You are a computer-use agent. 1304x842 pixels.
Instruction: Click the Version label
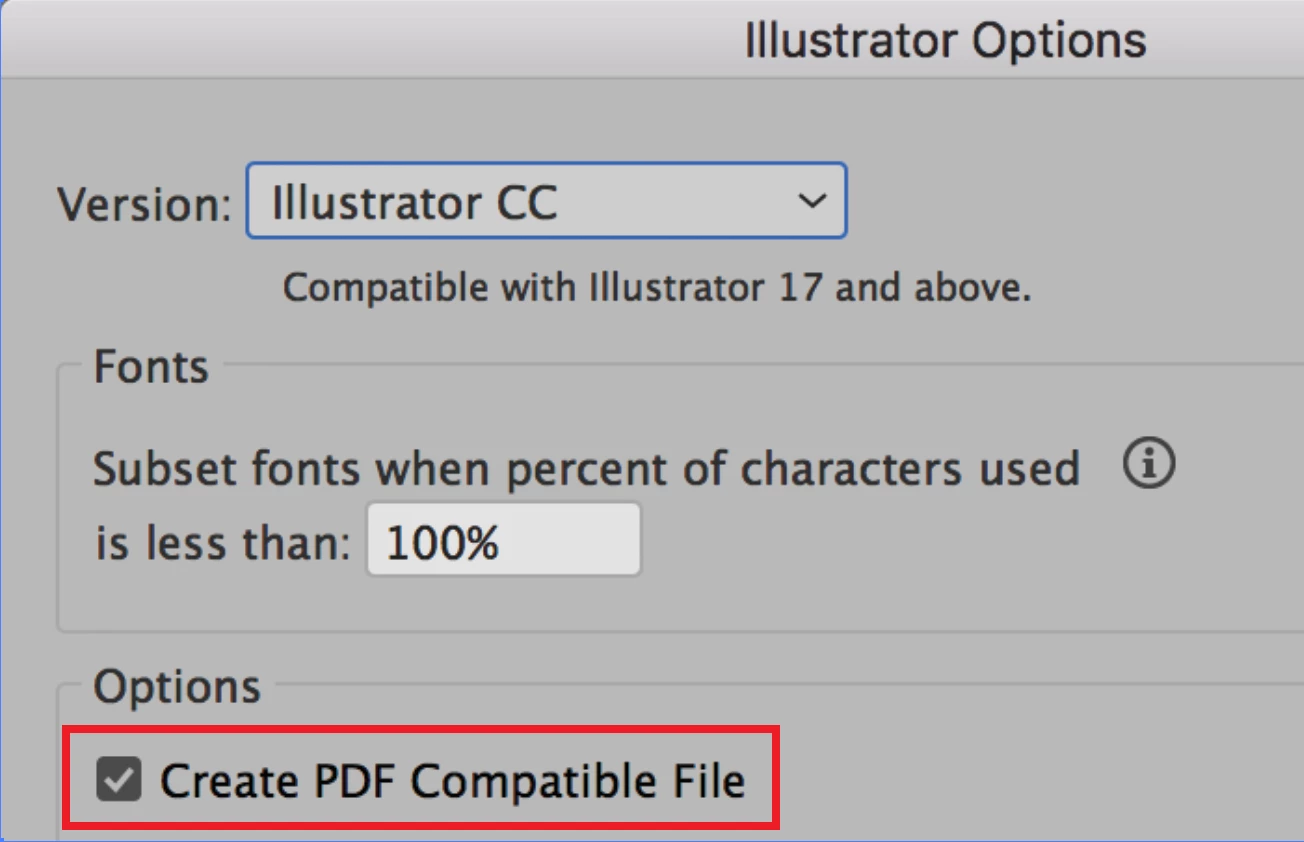[x=144, y=204]
